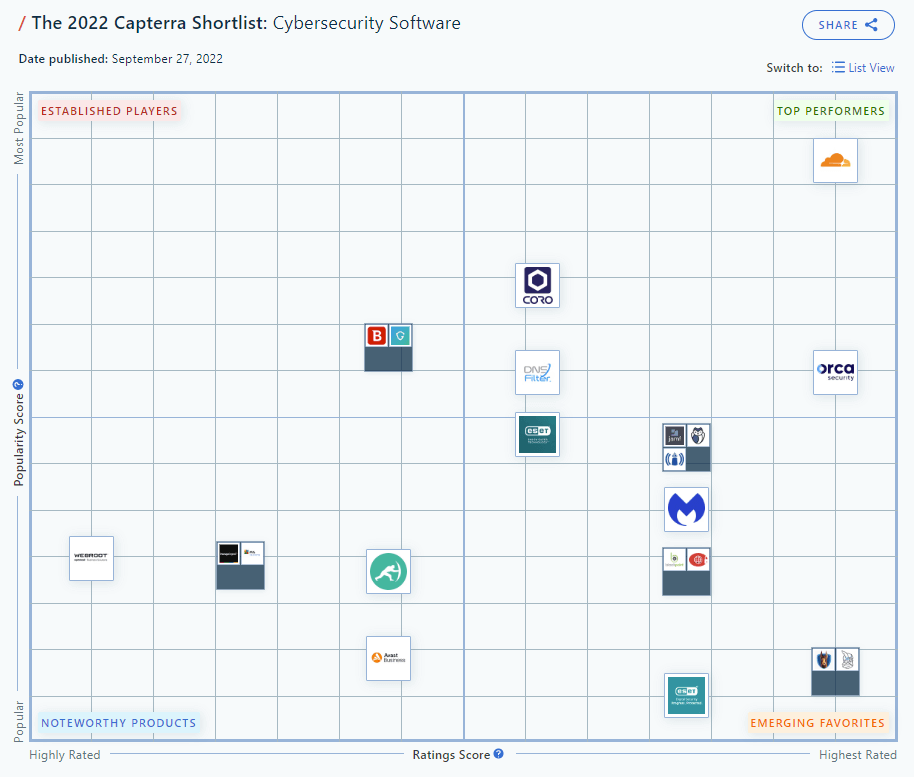
Task: Switch to List View
Action: [863, 68]
